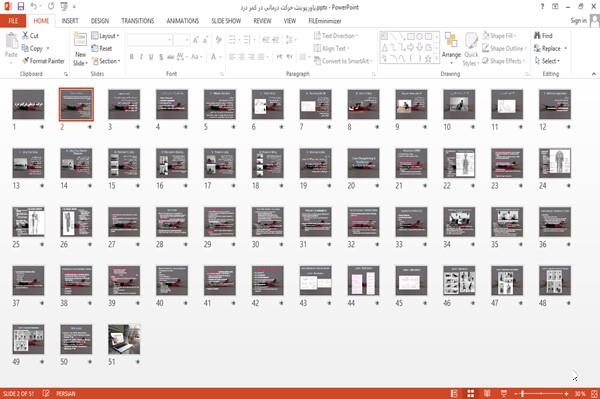The height and width of the screenshot is (399, 600).
Task: Click Sign in link
Action: (578, 20)
